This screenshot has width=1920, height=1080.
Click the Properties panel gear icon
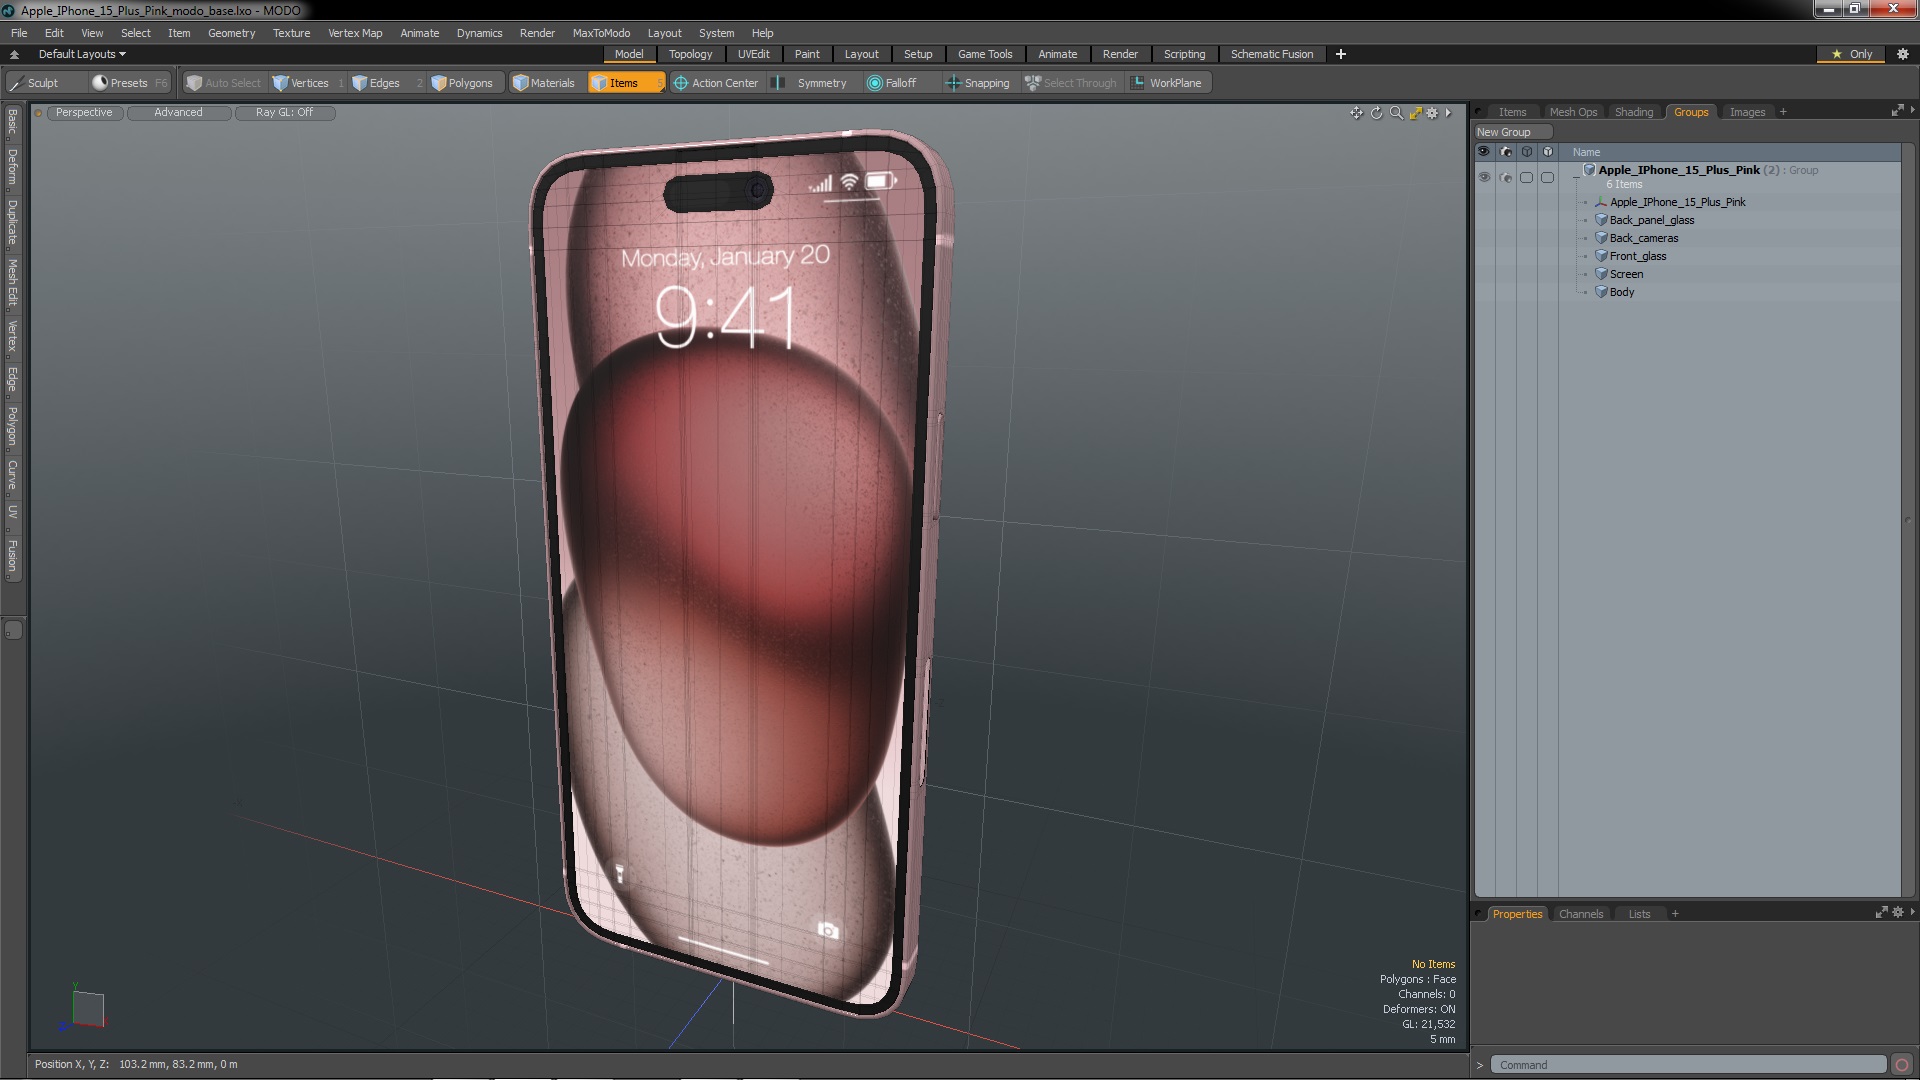pyautogui.click(x=1898, y=912)
